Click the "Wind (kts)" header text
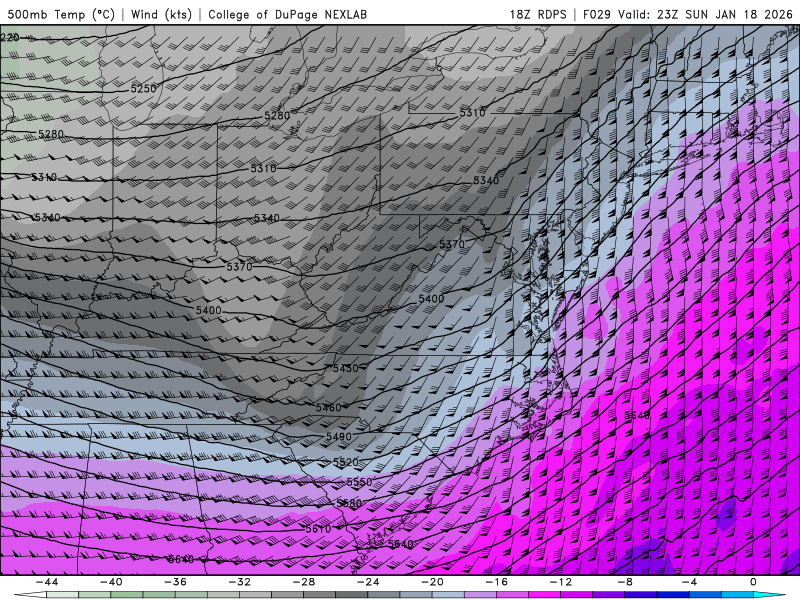 [161, 14]
